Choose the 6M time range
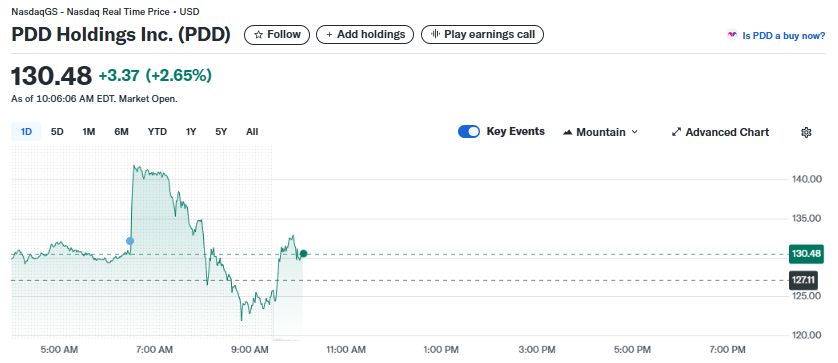This screenshot has width=838, height=363. [121, 132]
